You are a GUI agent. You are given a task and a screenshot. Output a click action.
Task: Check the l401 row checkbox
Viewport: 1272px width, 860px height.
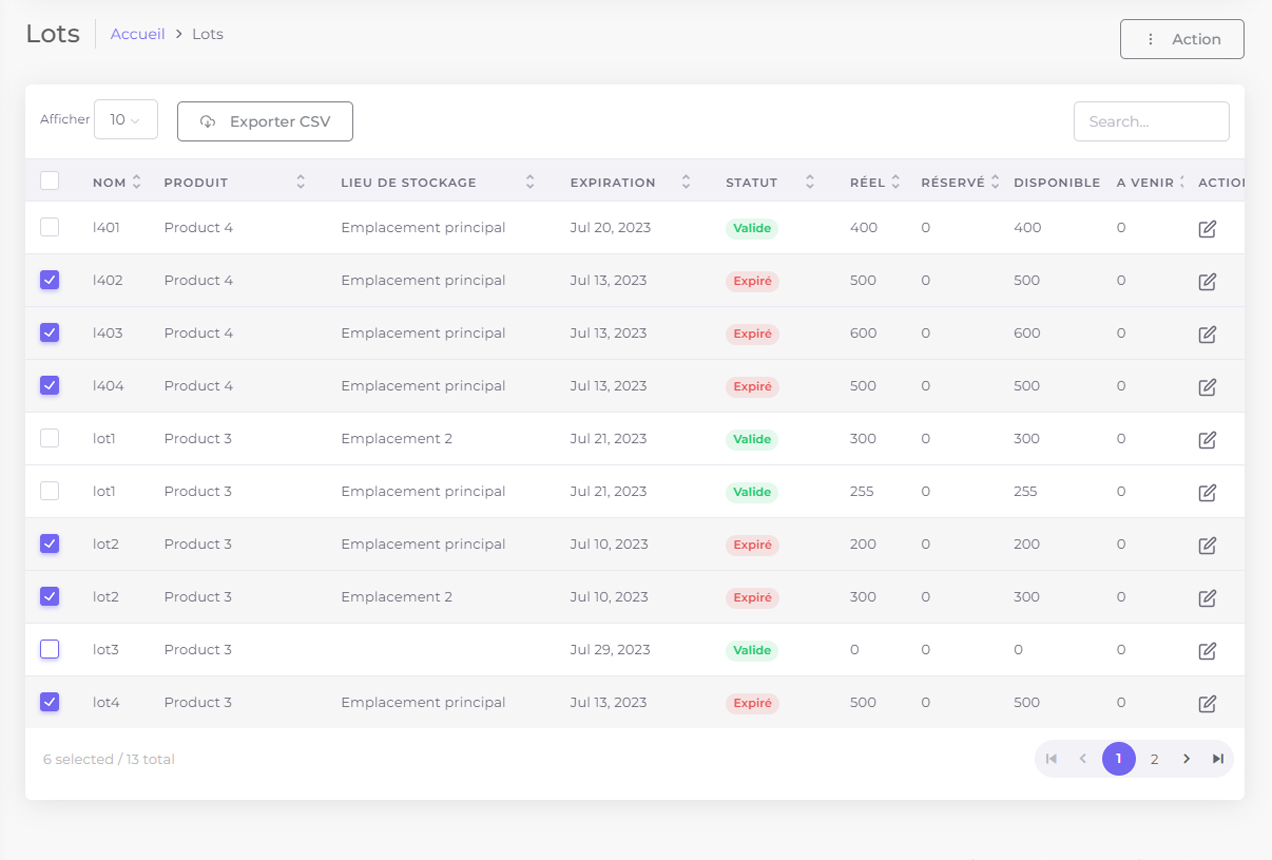pyautogui.click(x=49, y=227)
